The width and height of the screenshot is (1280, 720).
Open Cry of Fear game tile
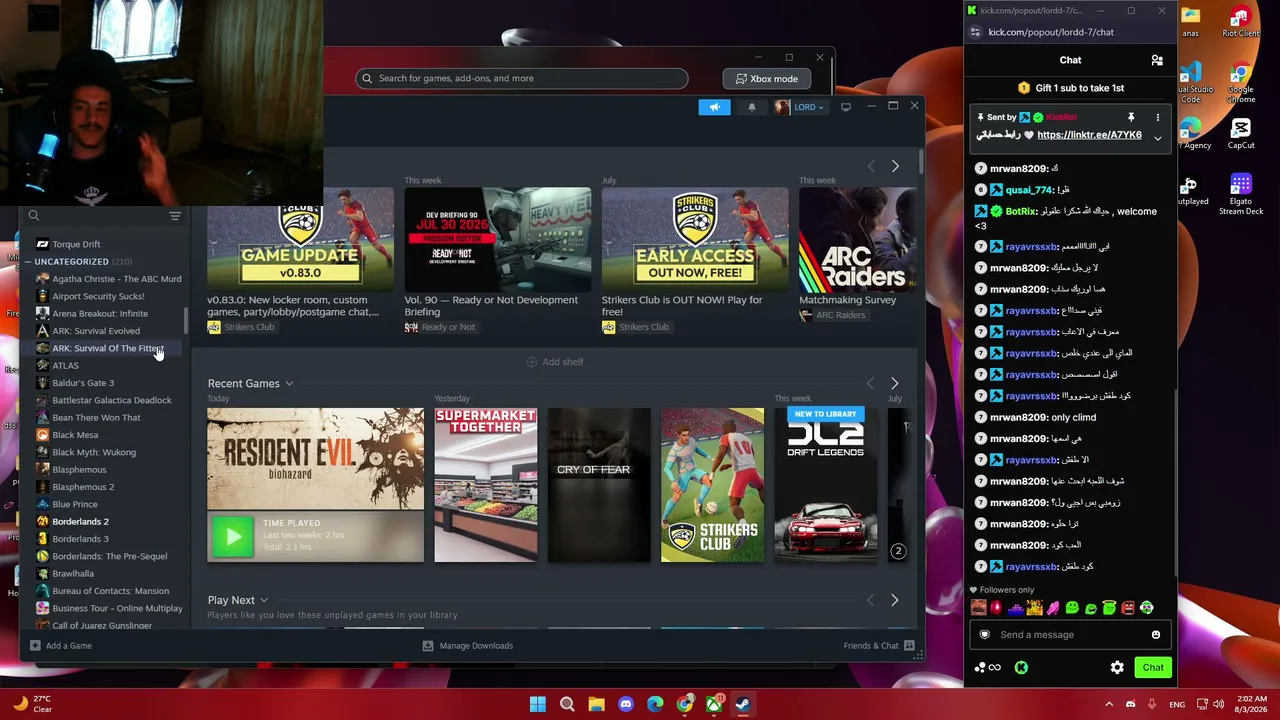pyautogui.click(x=599, y=485)
